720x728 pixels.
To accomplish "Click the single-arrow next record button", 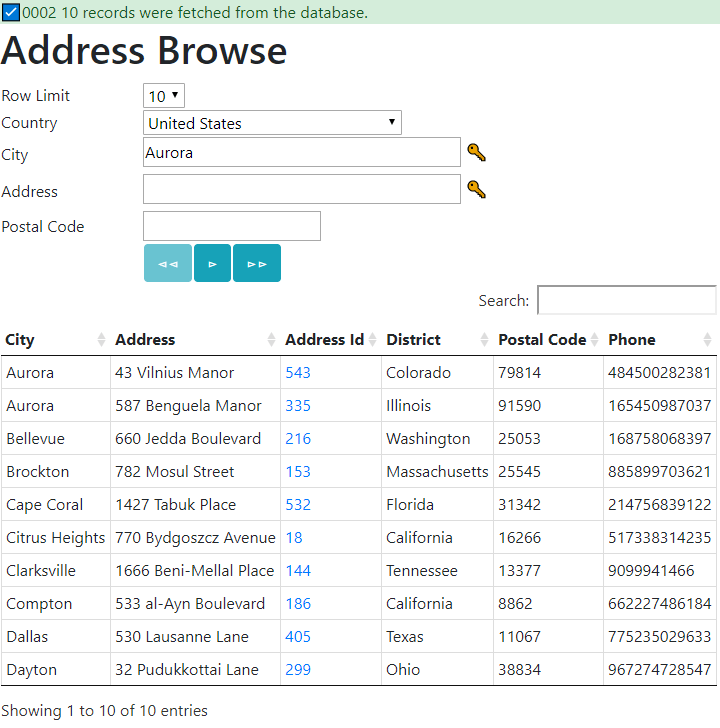I will coord(212,264).
